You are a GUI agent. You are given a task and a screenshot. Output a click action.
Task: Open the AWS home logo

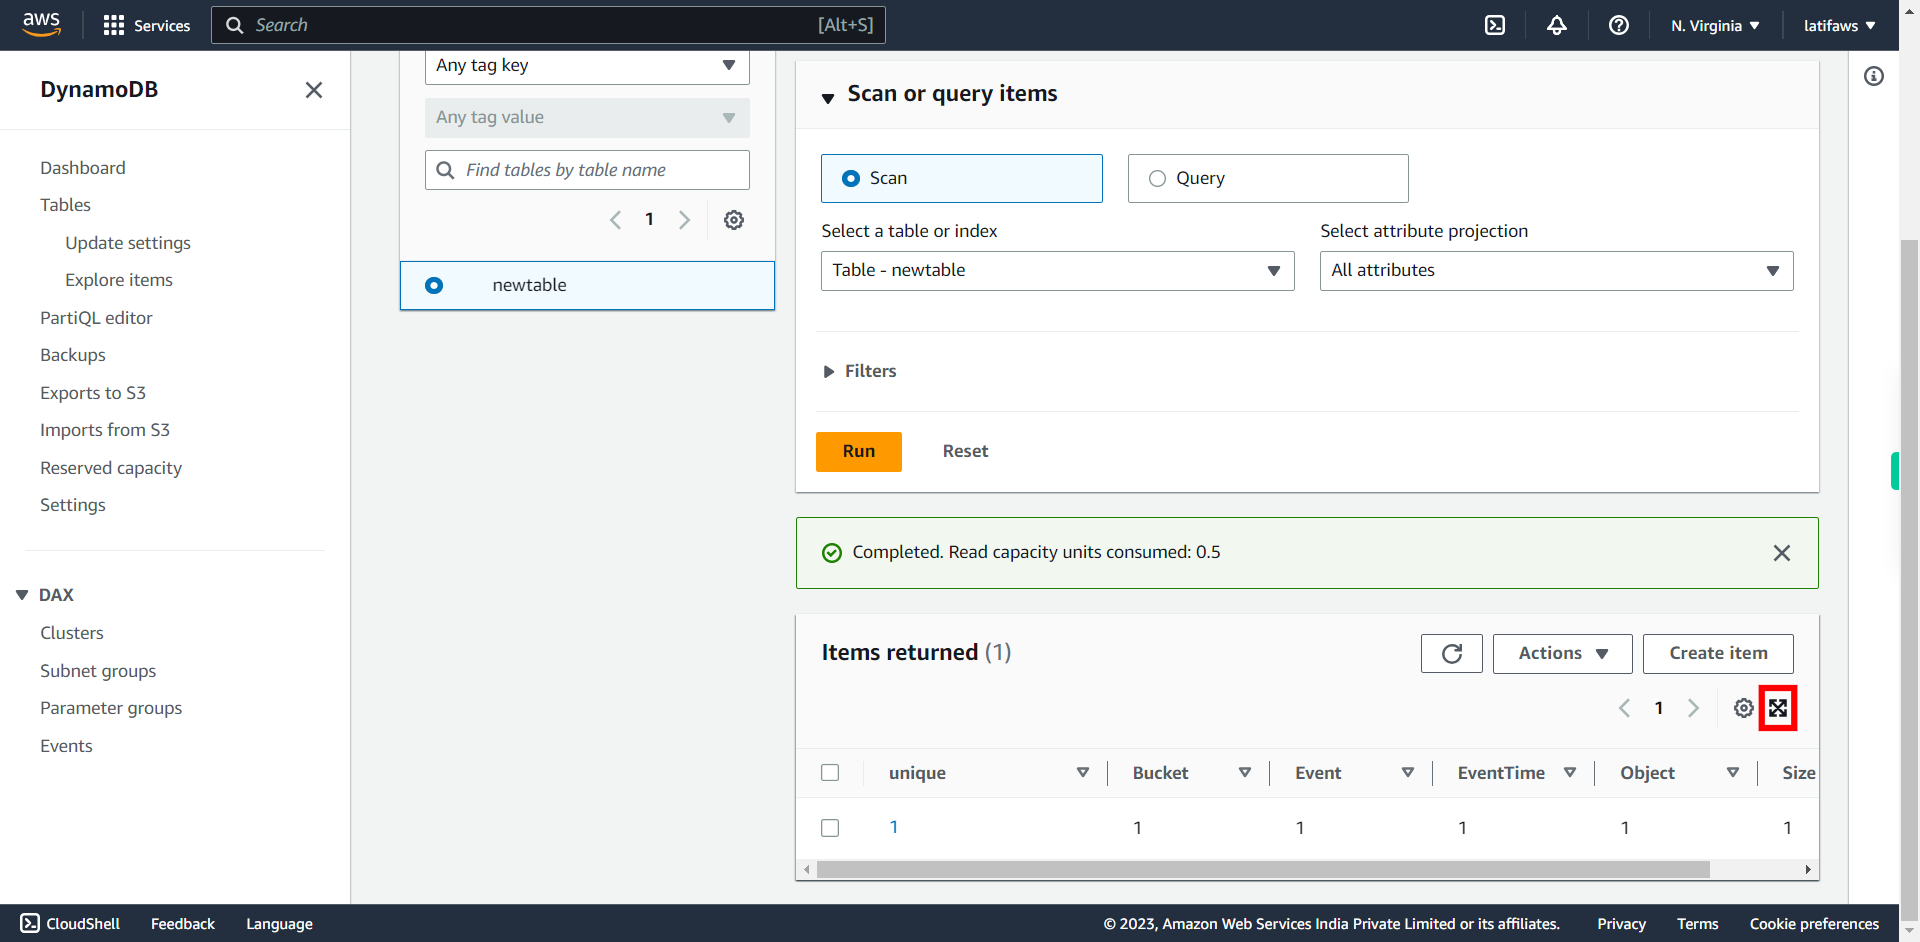pos(41,24)
